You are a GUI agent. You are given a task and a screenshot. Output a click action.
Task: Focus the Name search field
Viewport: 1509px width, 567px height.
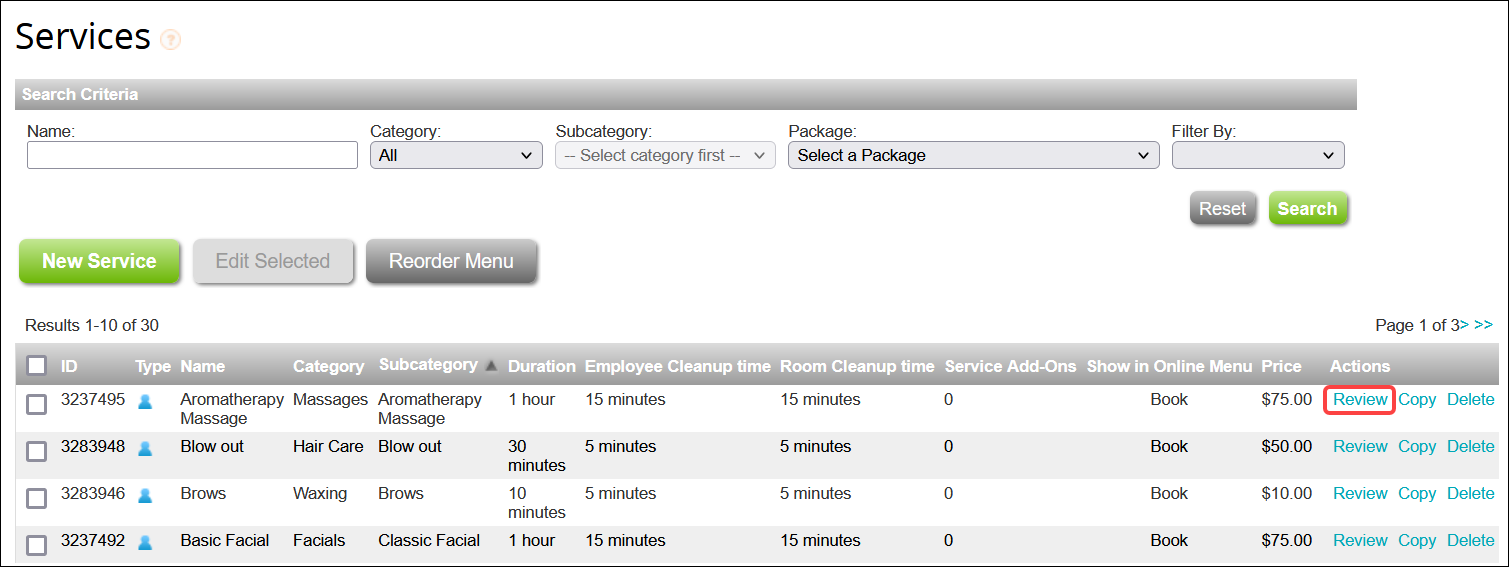pyautogui.click(x=192, y=155)
